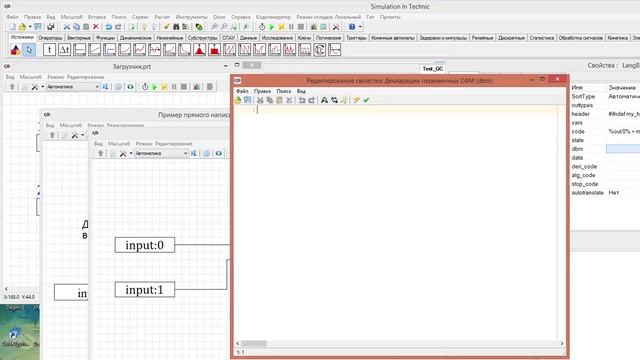This screenshot has height=360, width=640.
Task: Click up arrow icon in Загрузчик.prt toolbar
Action: pyautogui.click(x=12, y=87)
